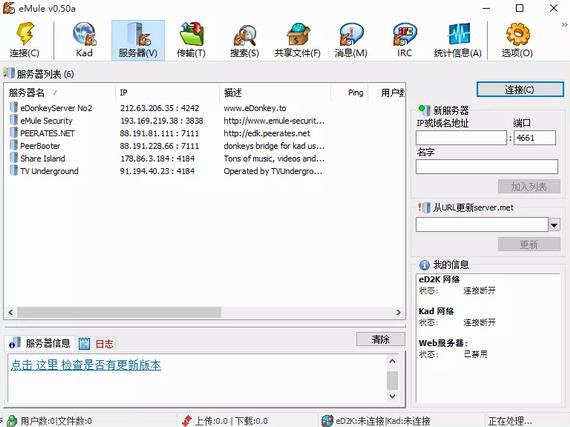Click the log pane vertical scrollbar thumb

(x=392, y=380)
